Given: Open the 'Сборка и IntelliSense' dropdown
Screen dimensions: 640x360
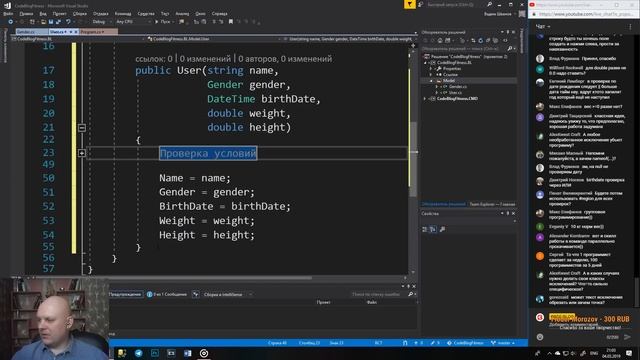Looking at the screenshot, I should click(x=227, y=294).
